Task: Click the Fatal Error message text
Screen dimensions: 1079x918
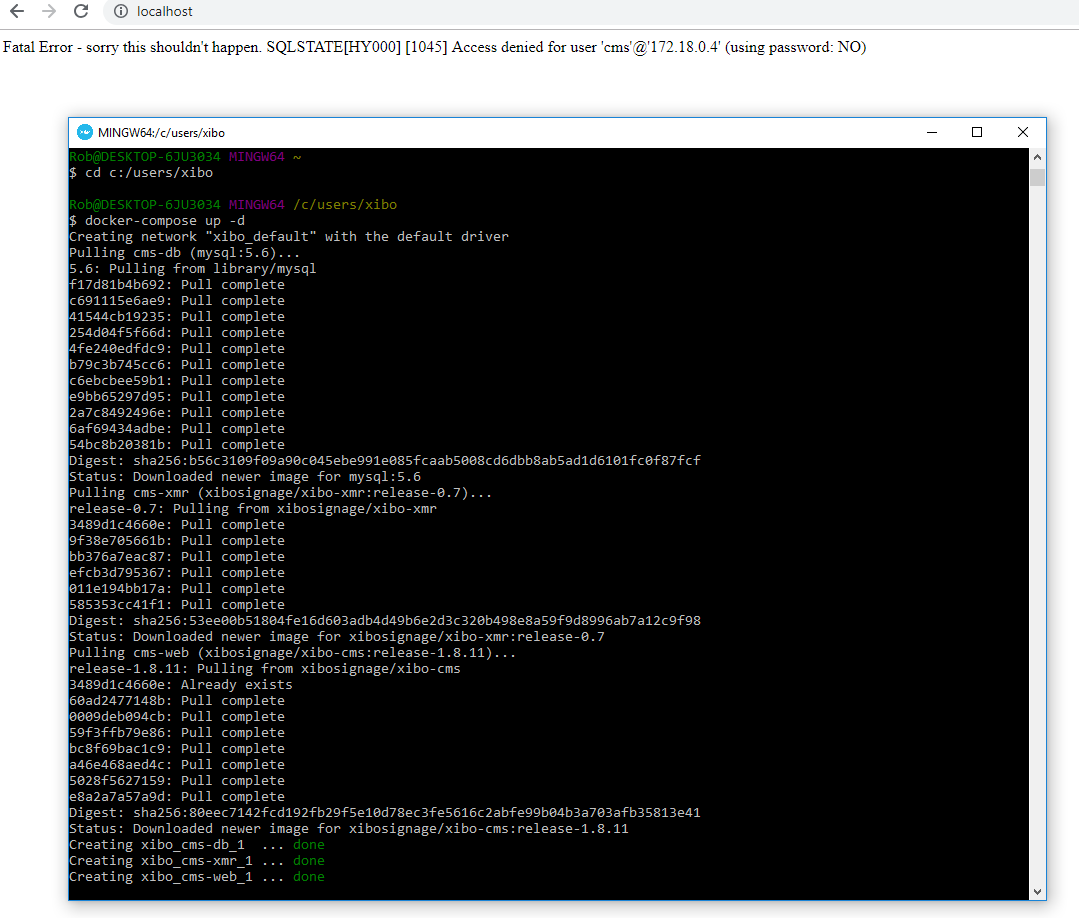Action: (434, 47)
